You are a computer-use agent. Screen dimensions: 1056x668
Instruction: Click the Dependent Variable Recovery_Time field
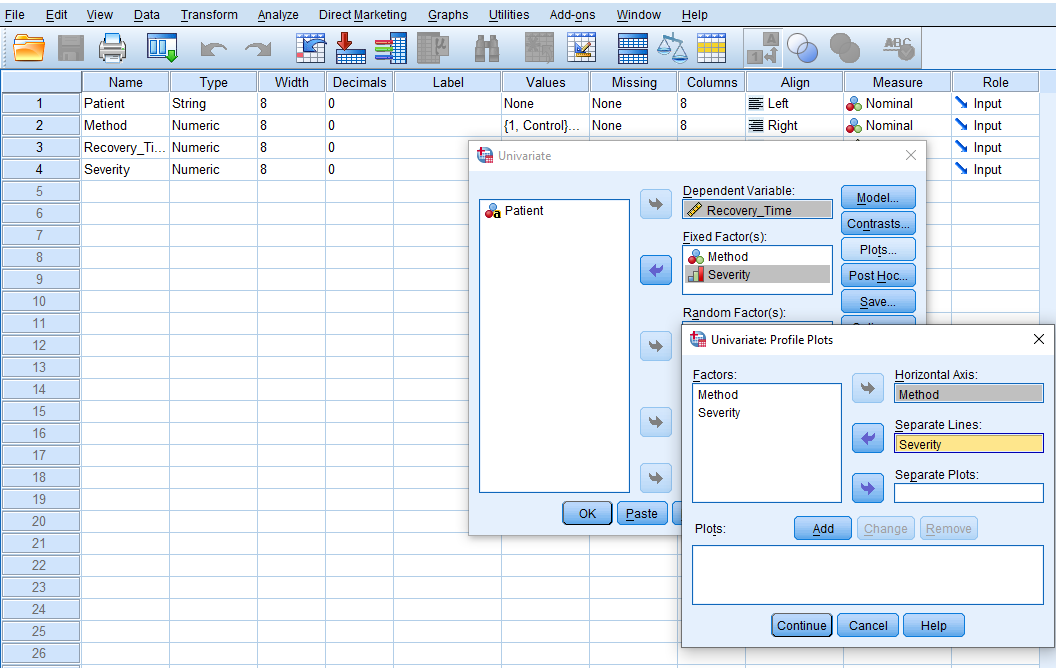[x=757, y=209]
